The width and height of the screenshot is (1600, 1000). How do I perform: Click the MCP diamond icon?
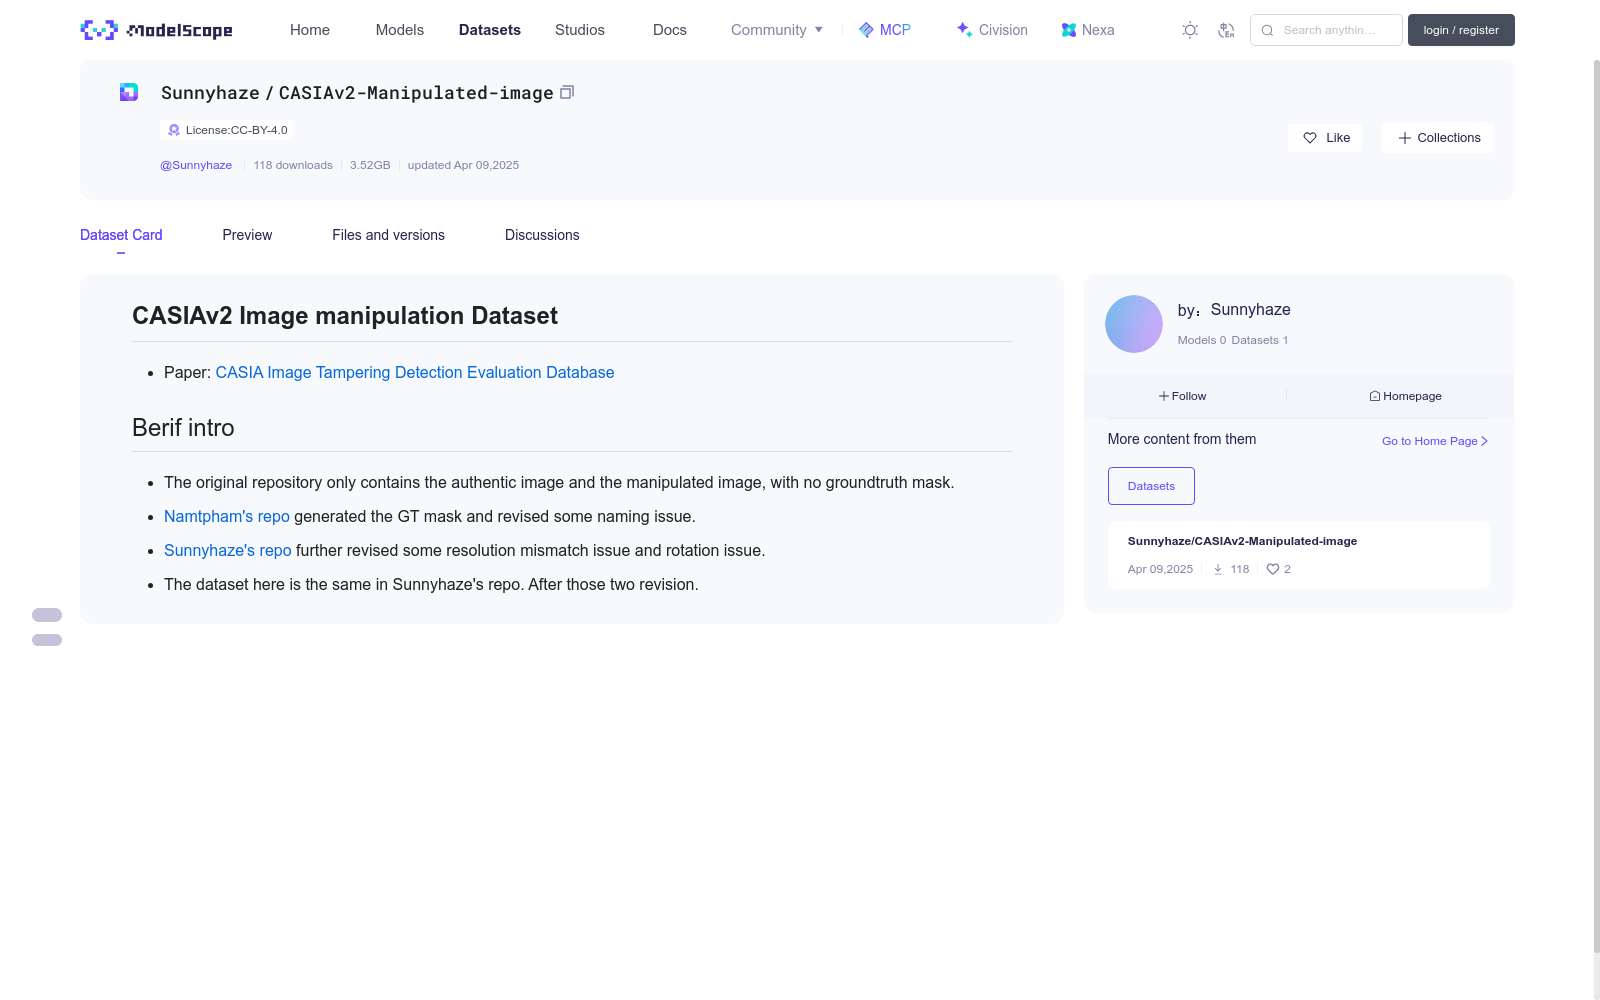(x=866, y=30)
